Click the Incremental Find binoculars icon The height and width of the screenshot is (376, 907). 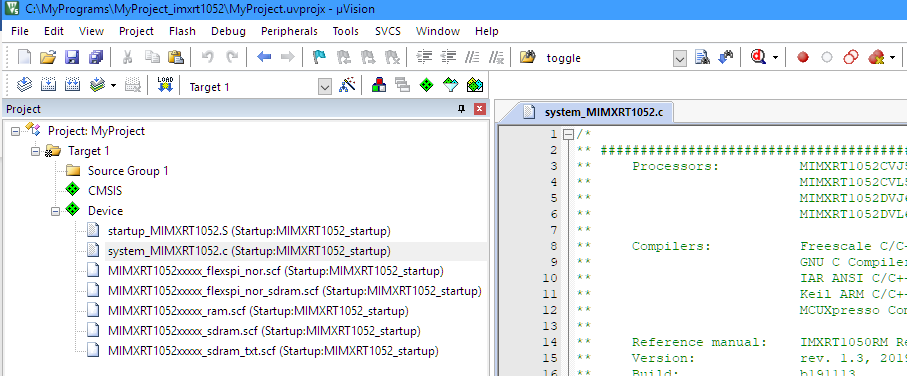[x=725, y=57]
